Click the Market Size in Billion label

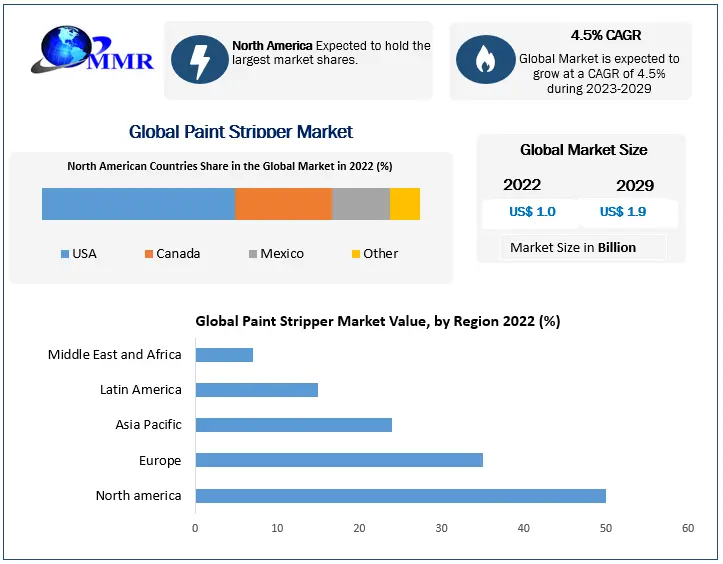573,247
